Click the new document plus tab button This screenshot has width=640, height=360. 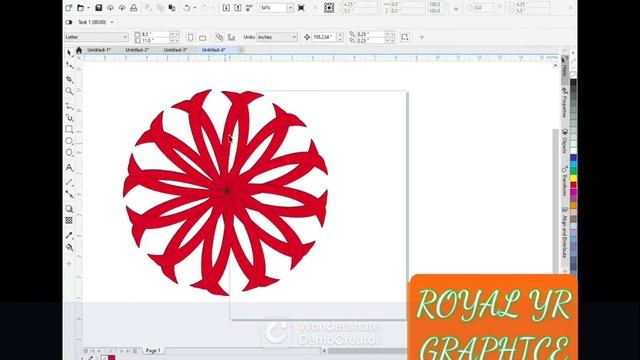(240, 50)
